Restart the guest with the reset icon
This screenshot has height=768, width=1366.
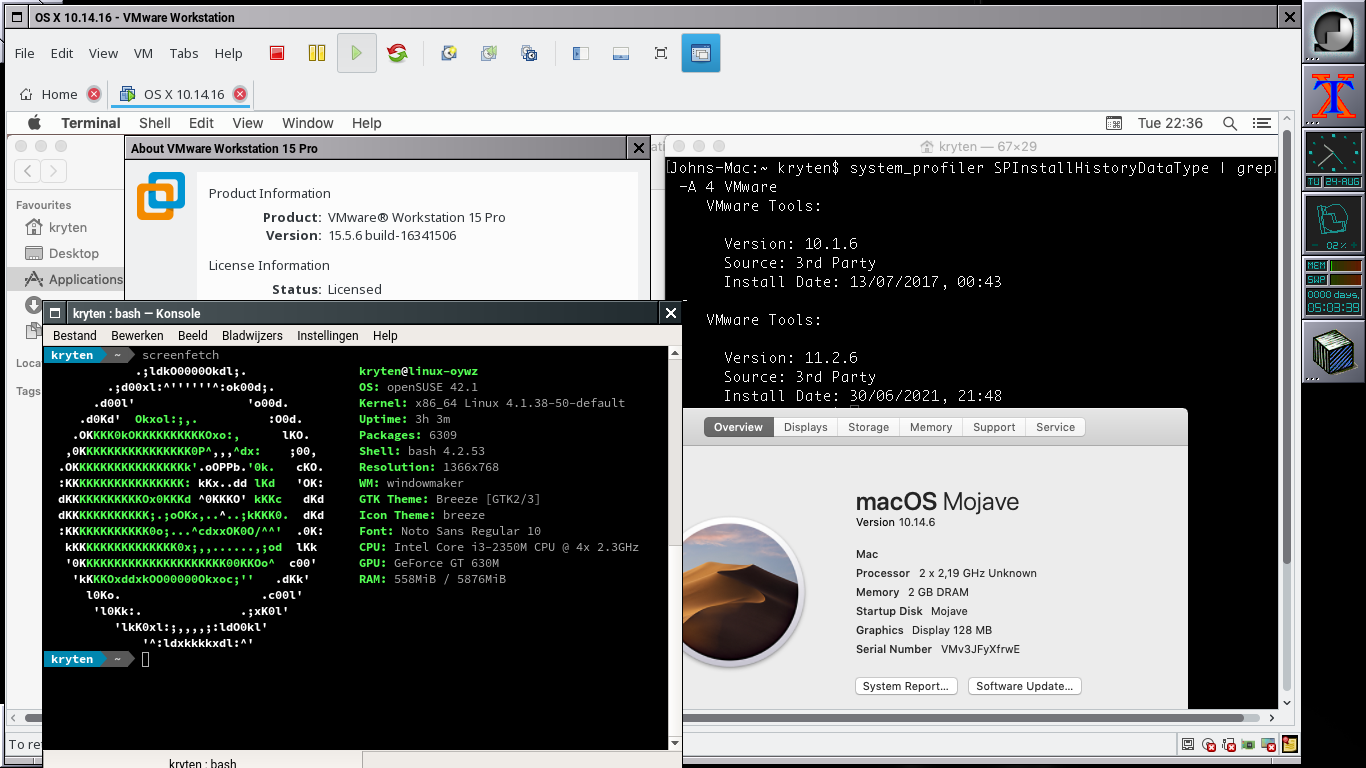click(x=397, y=53)
